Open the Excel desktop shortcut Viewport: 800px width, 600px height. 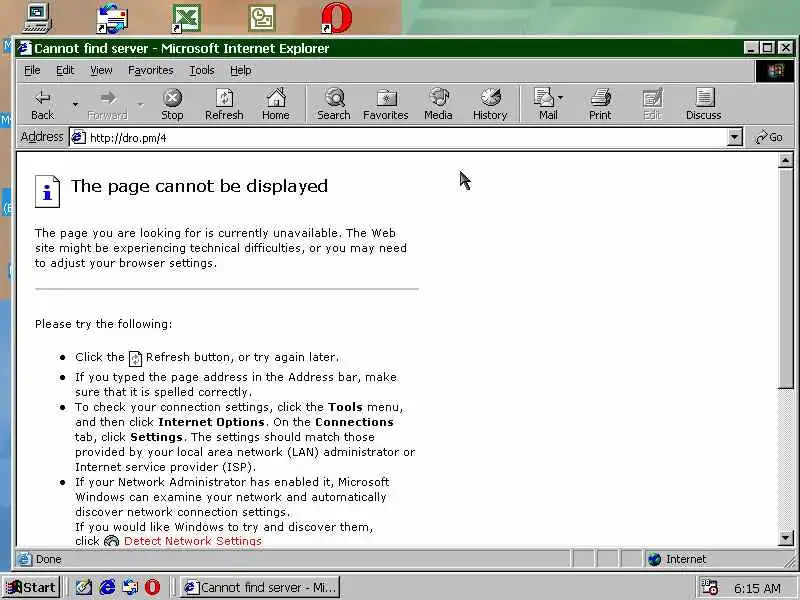point(186,18)
